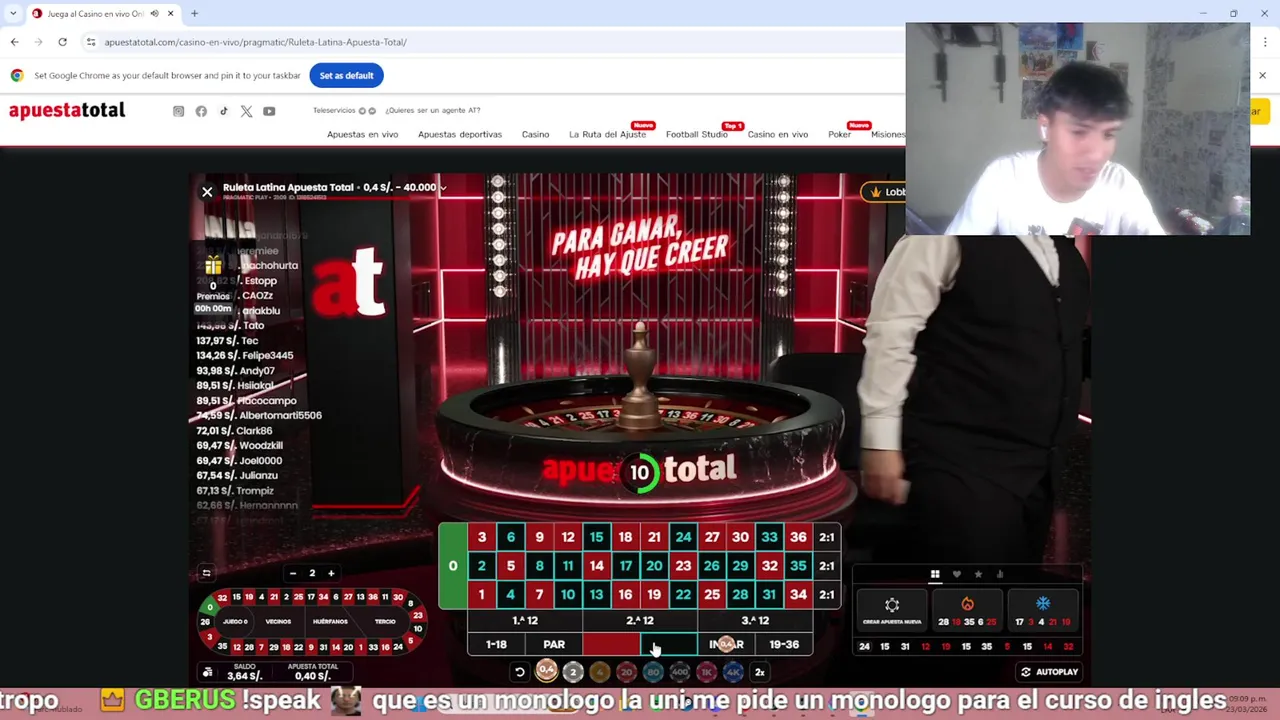The image size is (1280, 720).
Task: Select the 1K chip
Action: 706,672
